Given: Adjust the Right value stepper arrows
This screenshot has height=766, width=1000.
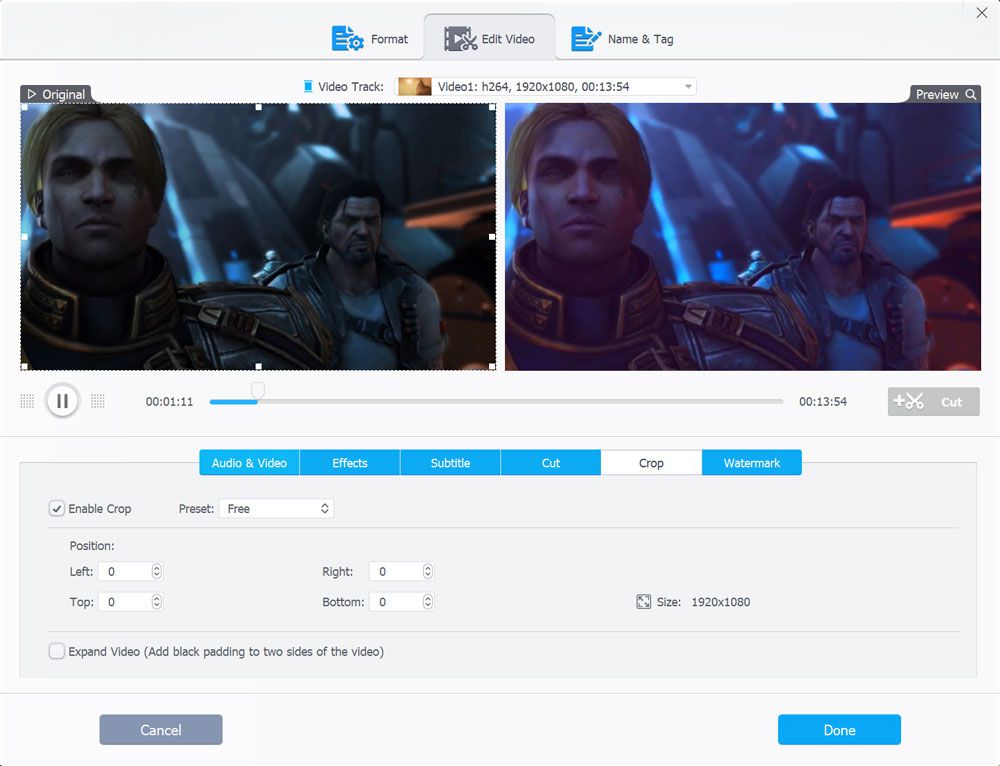Looking at the screenshot, I should [x=428, y=571].
